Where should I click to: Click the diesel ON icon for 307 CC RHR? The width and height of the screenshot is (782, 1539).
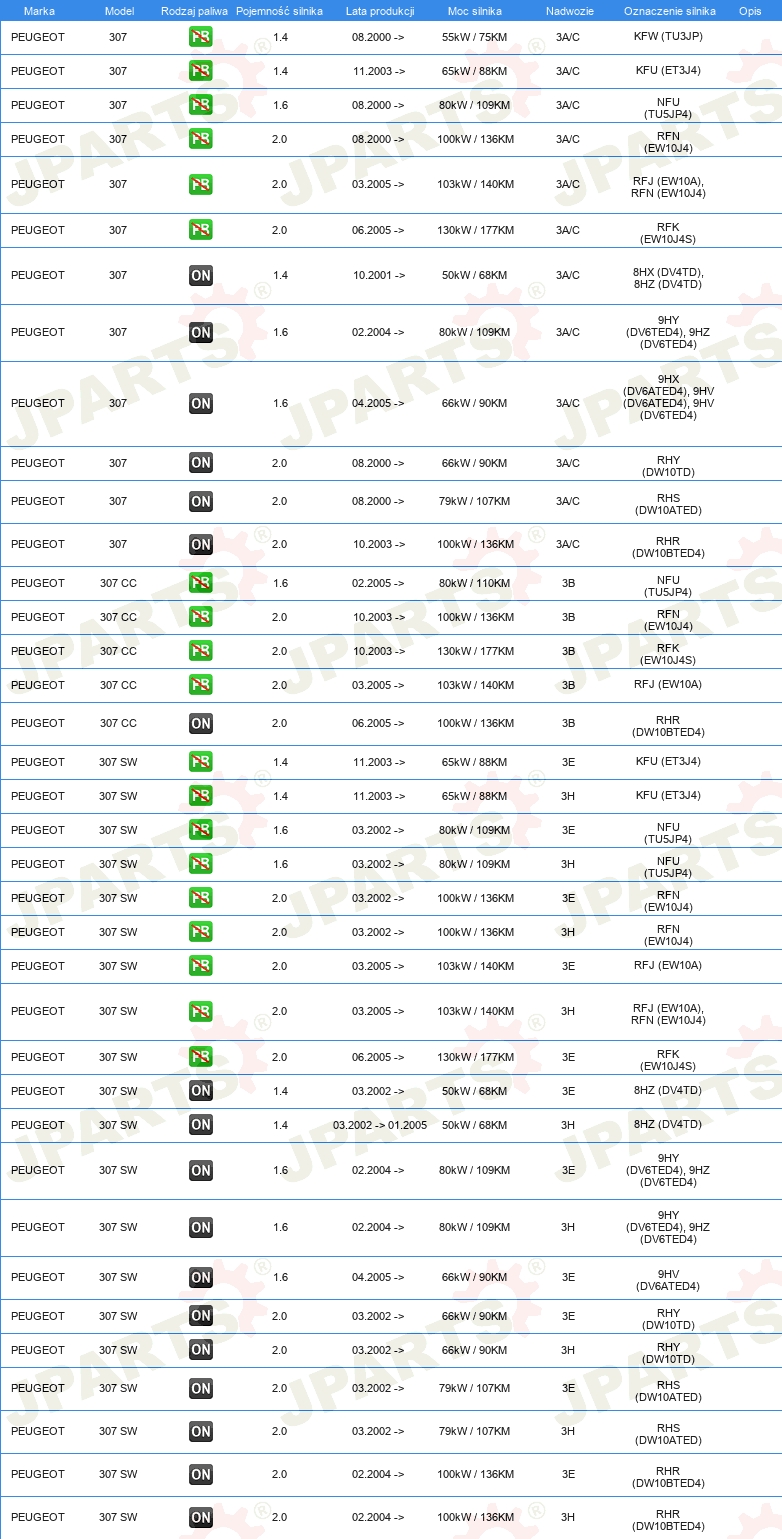click(x=201, y=723)
